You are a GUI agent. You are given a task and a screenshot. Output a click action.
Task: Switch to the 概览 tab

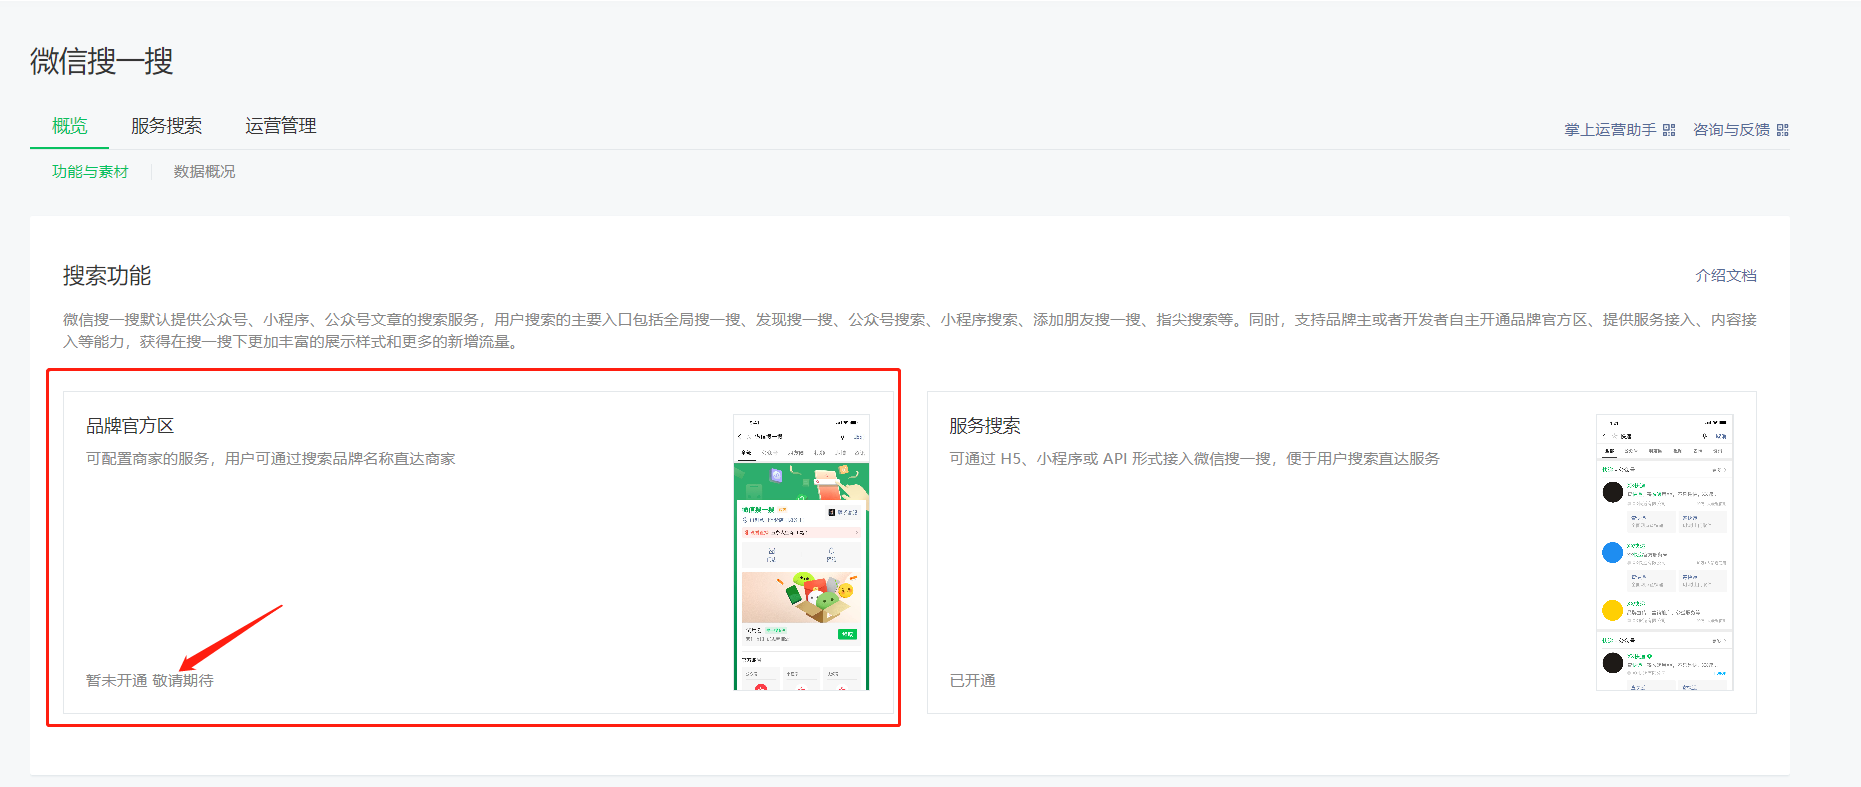pyautogui.click(x=70, y=126)
